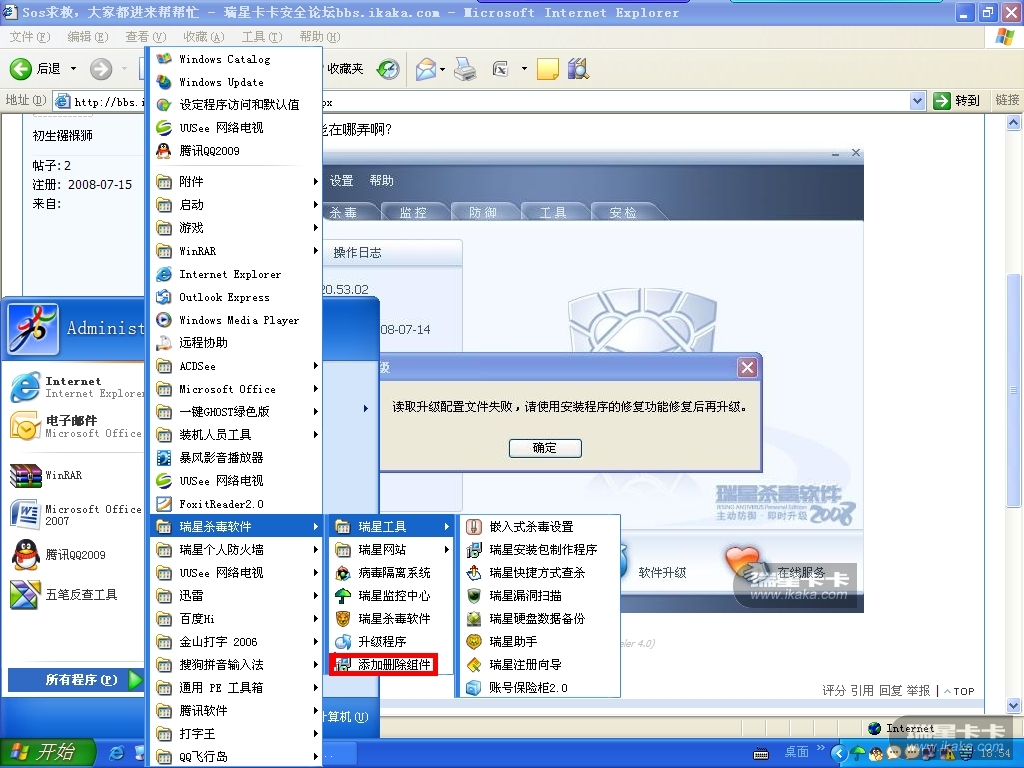The width and height of the screenshot is (1024, 768).
Task: Open Microsoft Office 2007 pinned Start item
Action: pyautogui.click(x=74, y=515)
